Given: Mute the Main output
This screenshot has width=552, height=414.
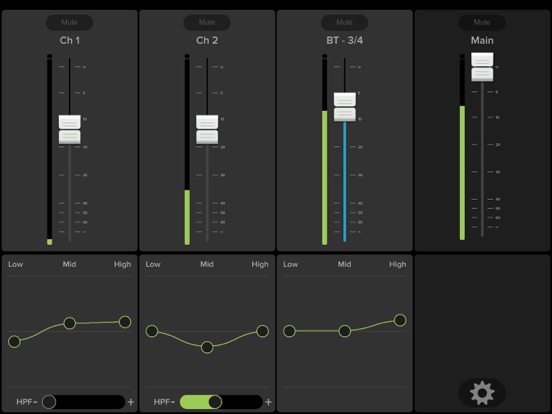Looking at the screenshot, I should (x=482, y=22).
